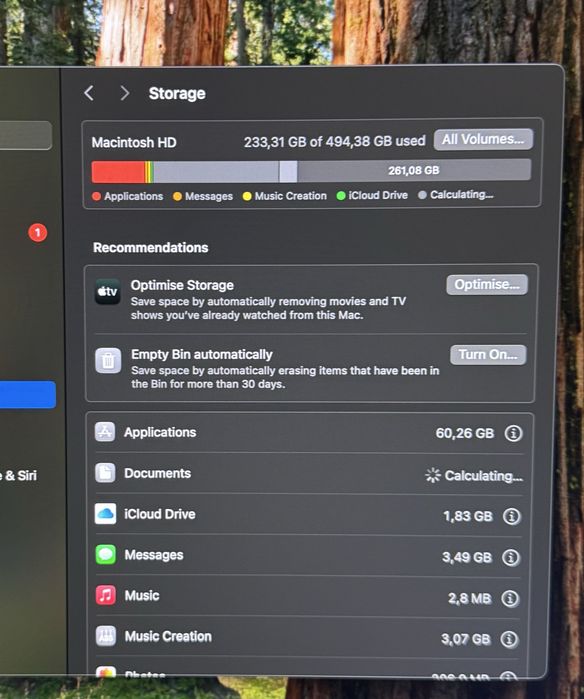Select the Music Creation row label
Viewport: 584px width, 699px height.
168,636
